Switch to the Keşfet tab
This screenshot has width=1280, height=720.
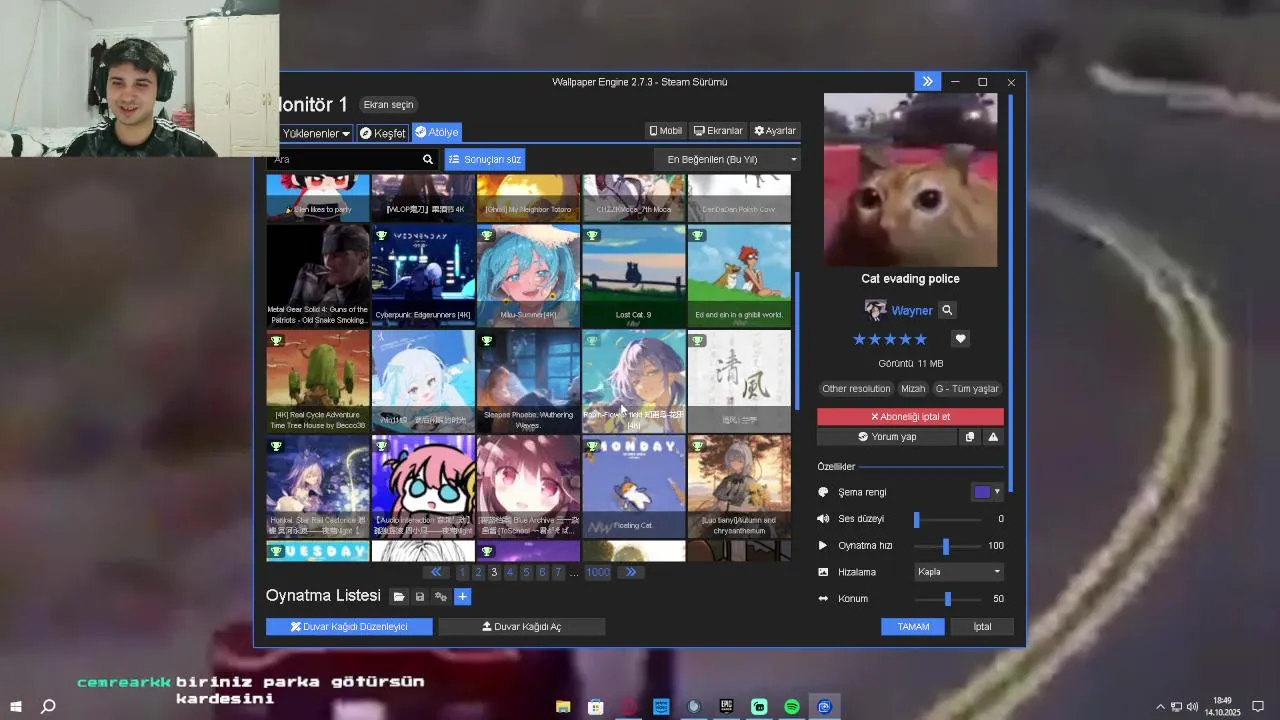(382, 133)
